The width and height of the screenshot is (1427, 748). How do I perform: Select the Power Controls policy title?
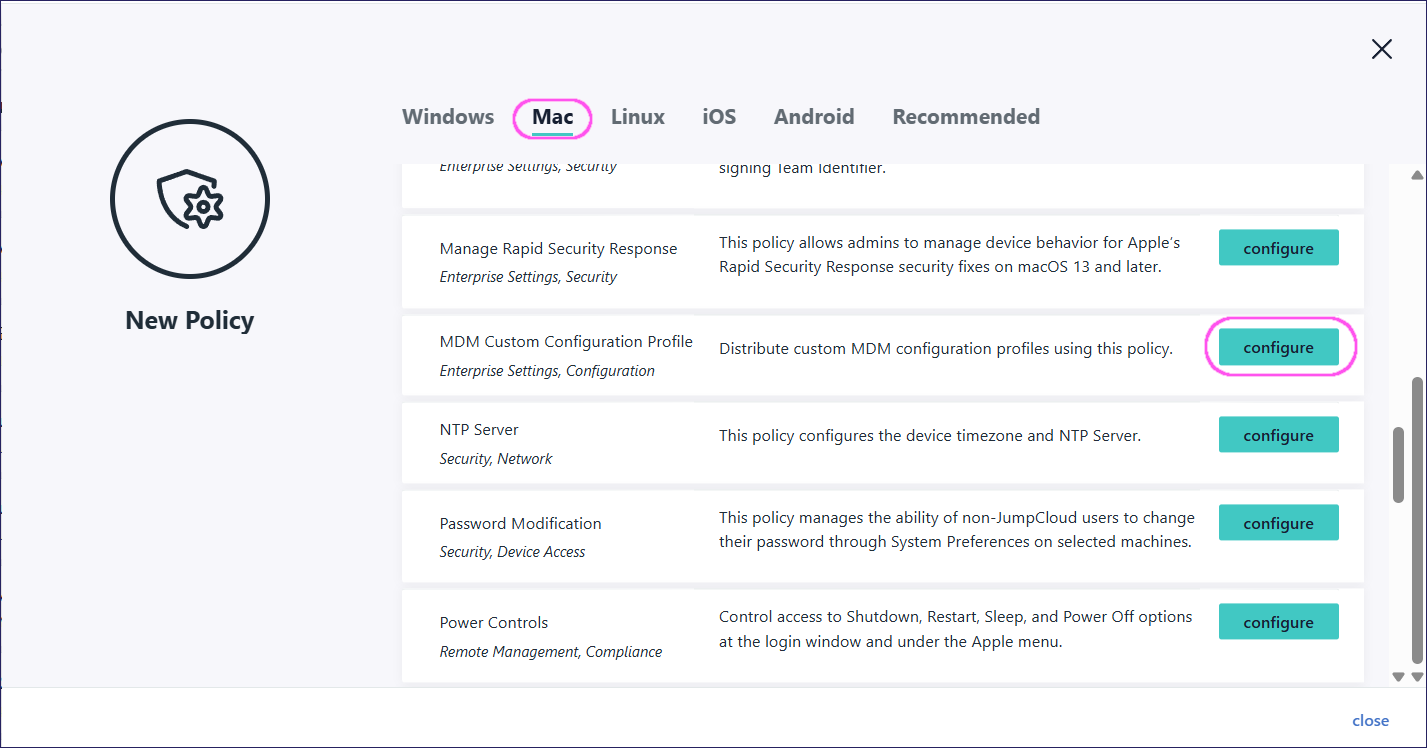[x=494, y=622]
